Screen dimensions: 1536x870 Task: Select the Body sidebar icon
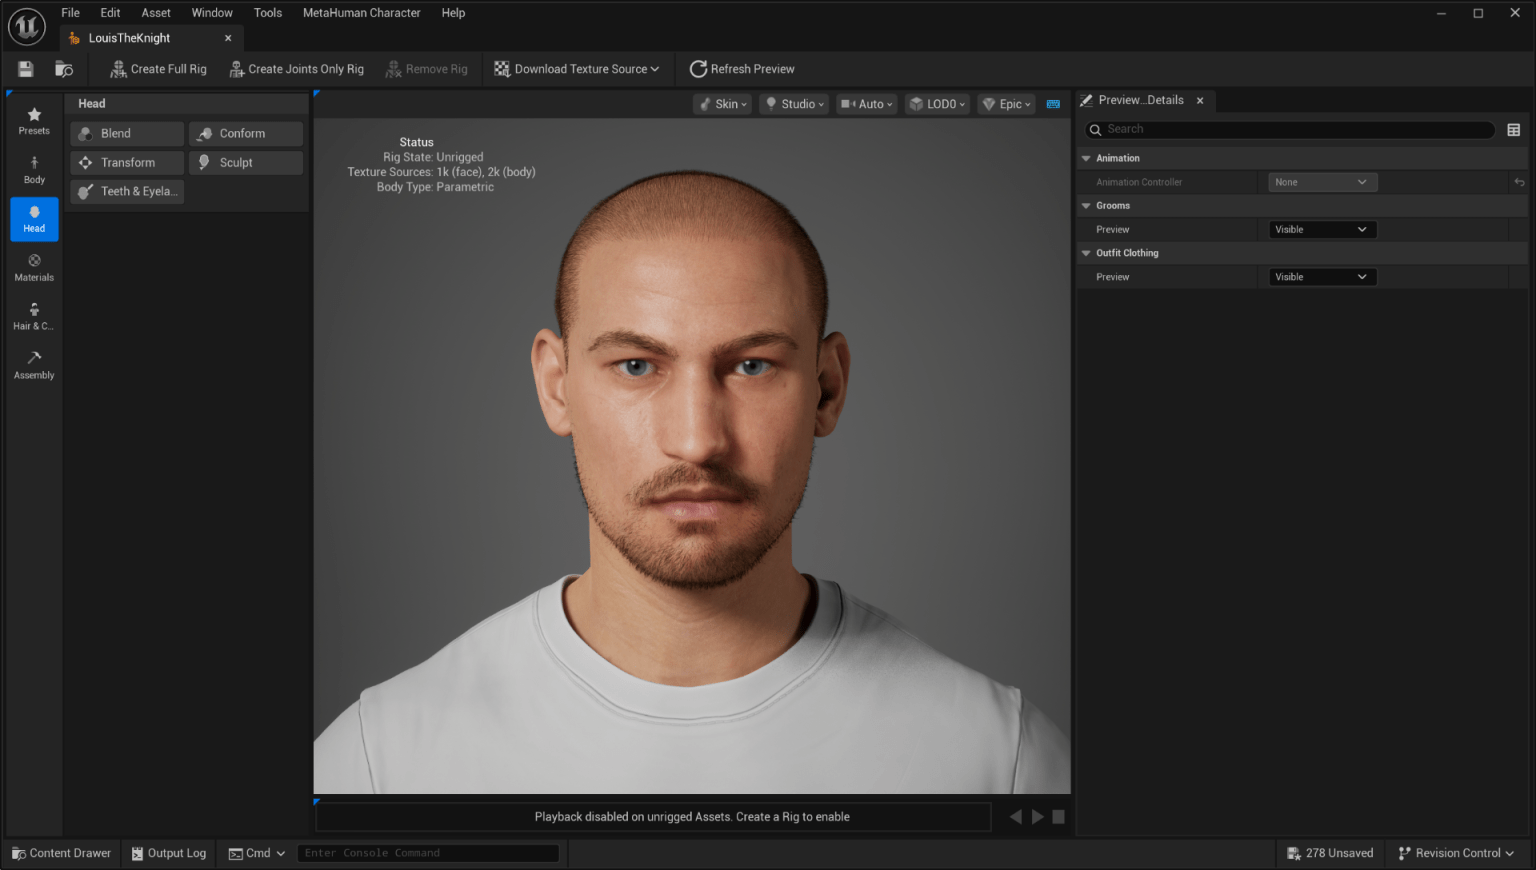(34, 170)
